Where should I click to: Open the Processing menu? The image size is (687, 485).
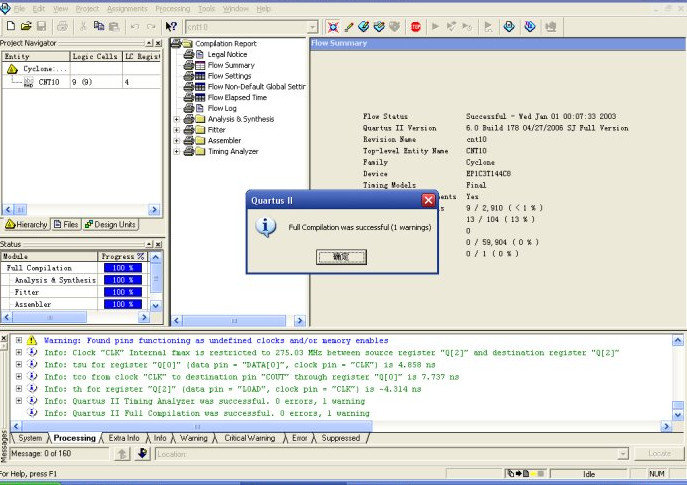click(x=173, y=9)
